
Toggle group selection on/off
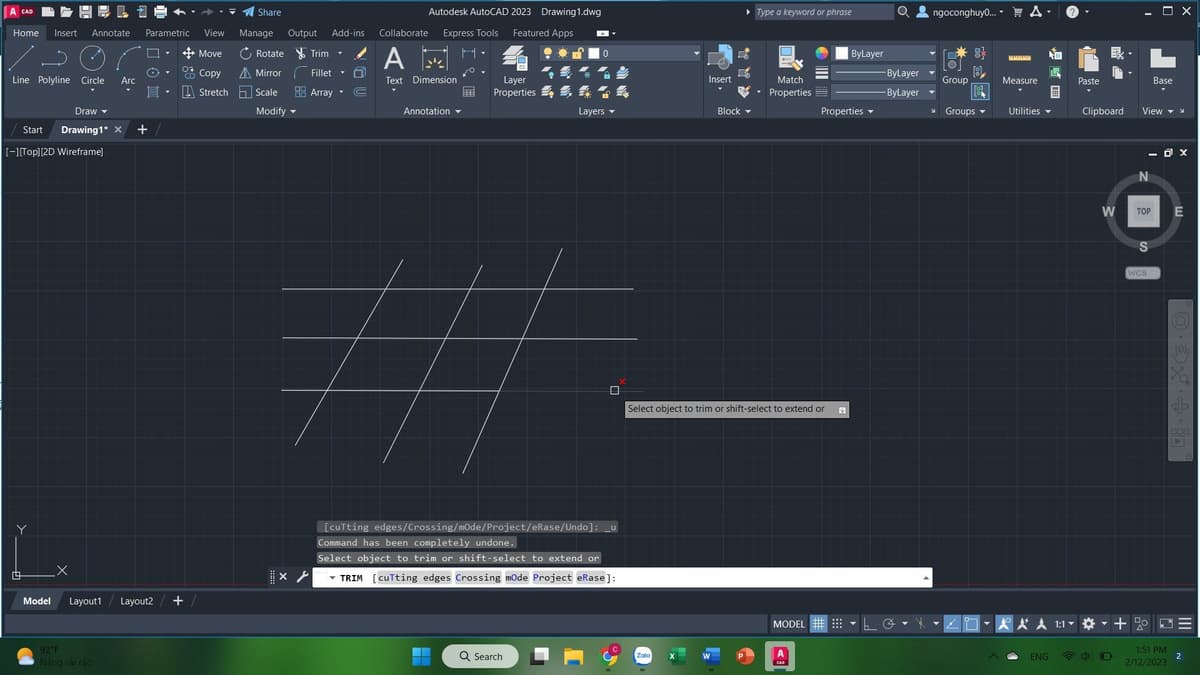click(x=981, y=92)
